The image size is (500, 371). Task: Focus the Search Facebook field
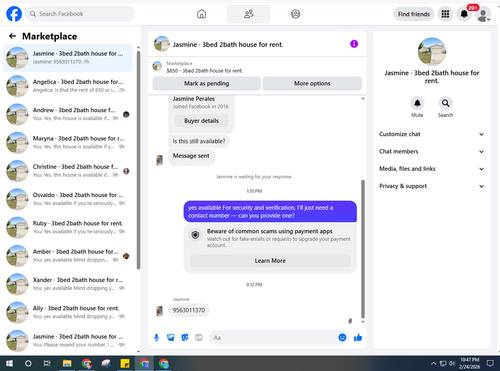[x=80, y=14]
